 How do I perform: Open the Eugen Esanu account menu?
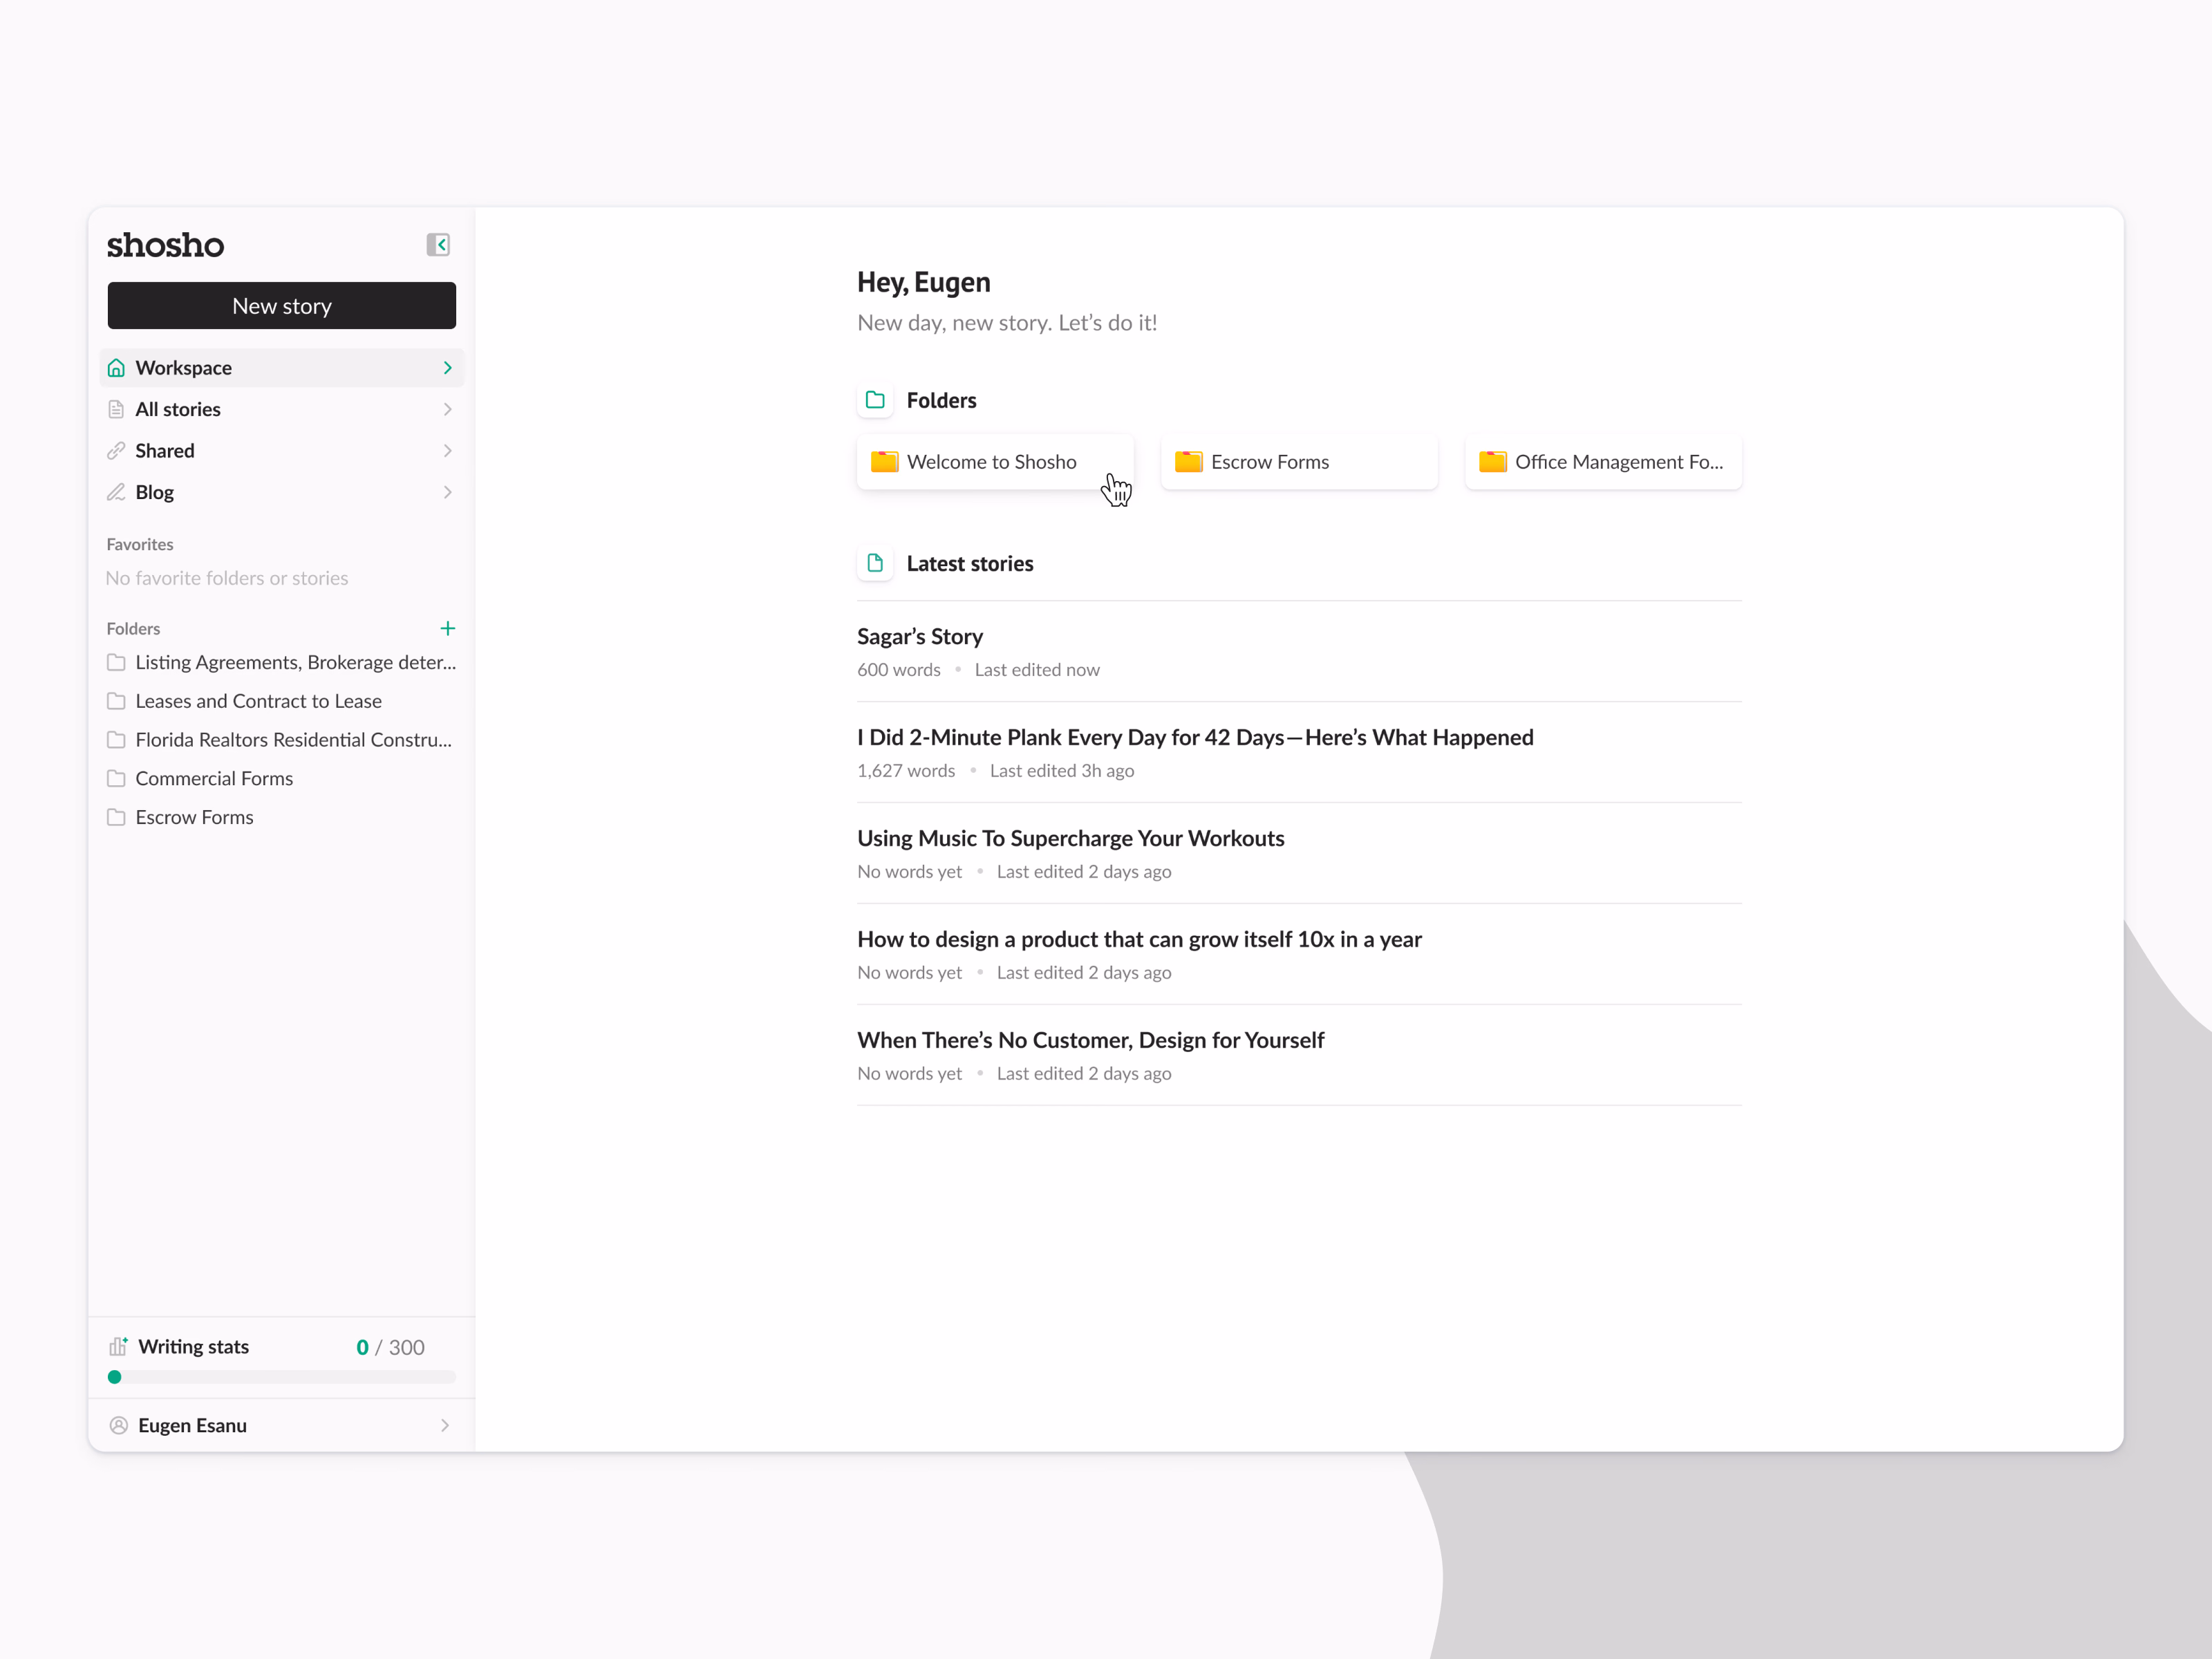[x=282, y=1425]
